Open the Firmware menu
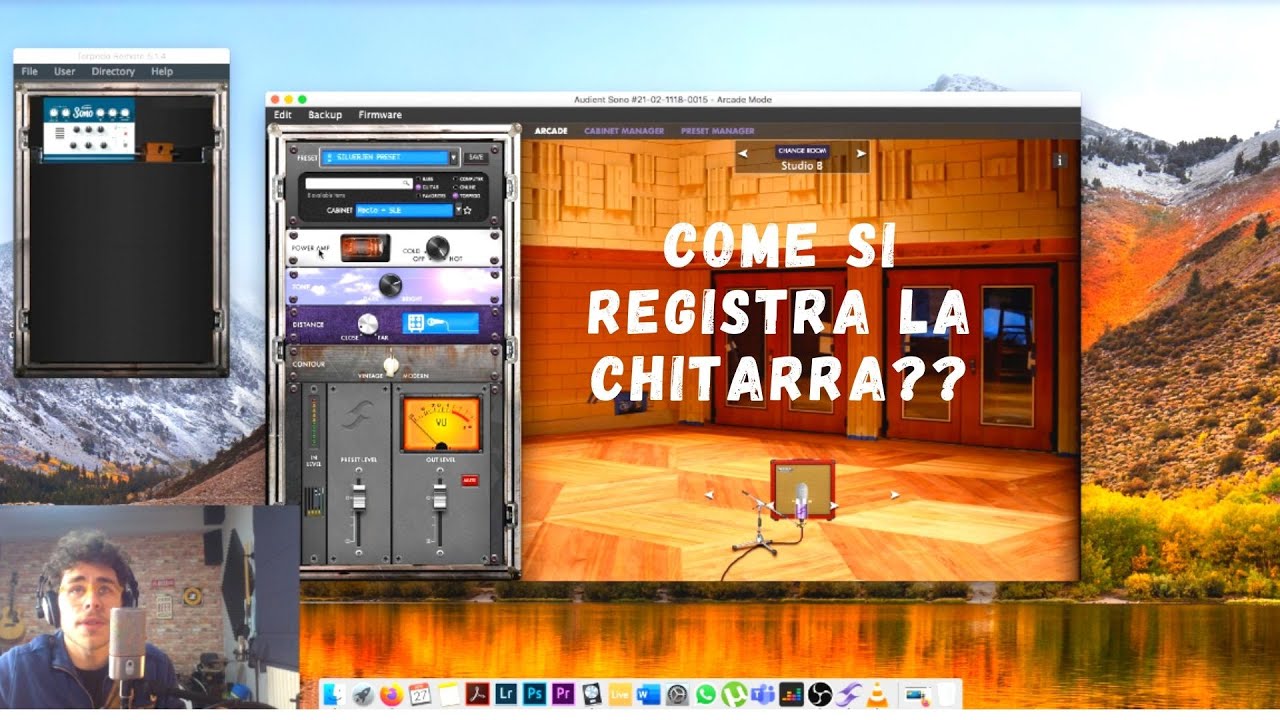Image resolution: width=1280 pixels, height=720 pixels. pos(380,115)
